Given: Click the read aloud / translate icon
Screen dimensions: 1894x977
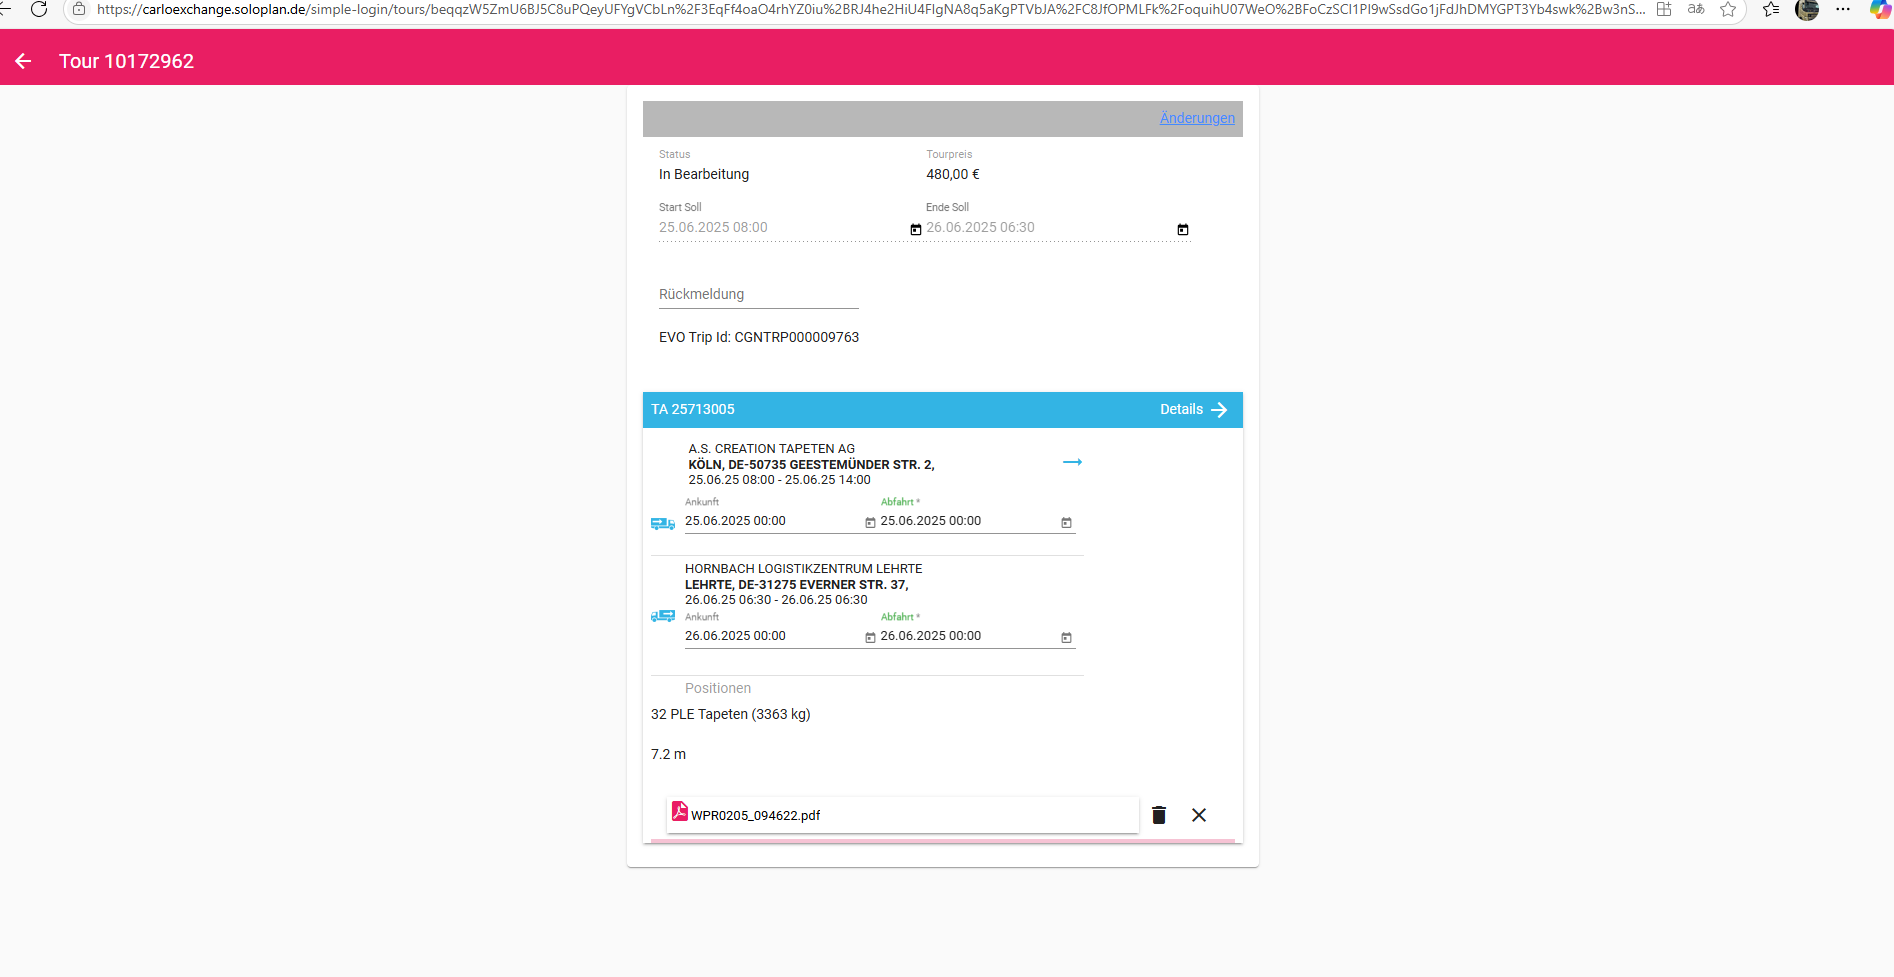Looking at the screenshot, I should tap(1696, 9).
